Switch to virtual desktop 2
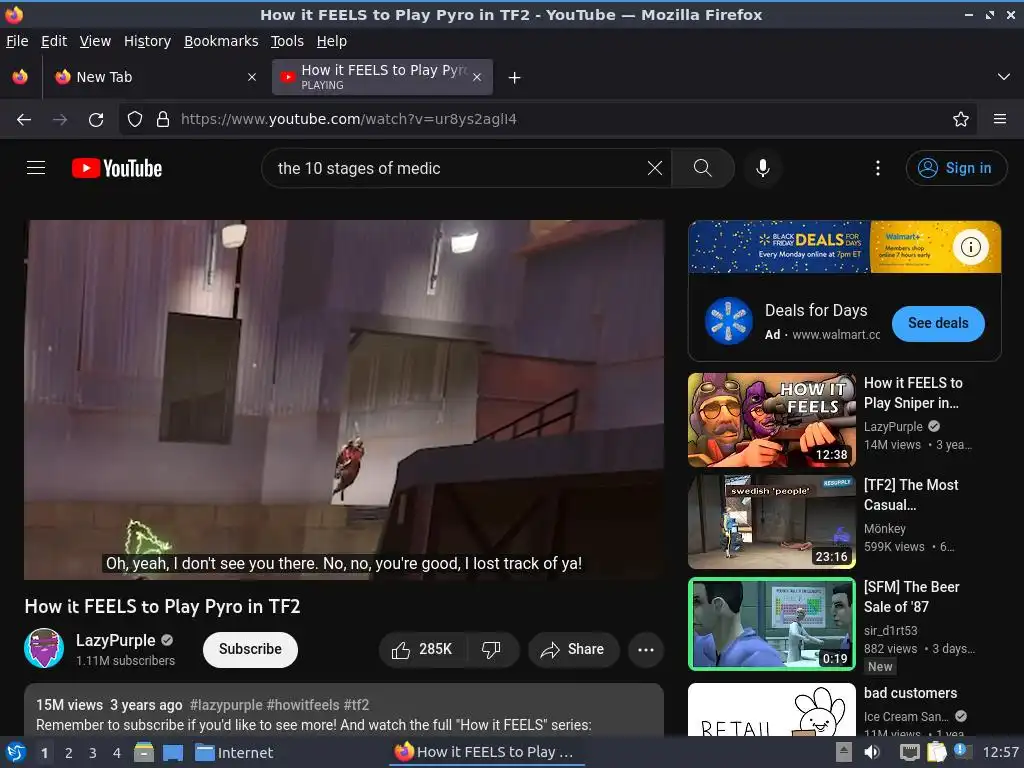 tap(69, 753)
